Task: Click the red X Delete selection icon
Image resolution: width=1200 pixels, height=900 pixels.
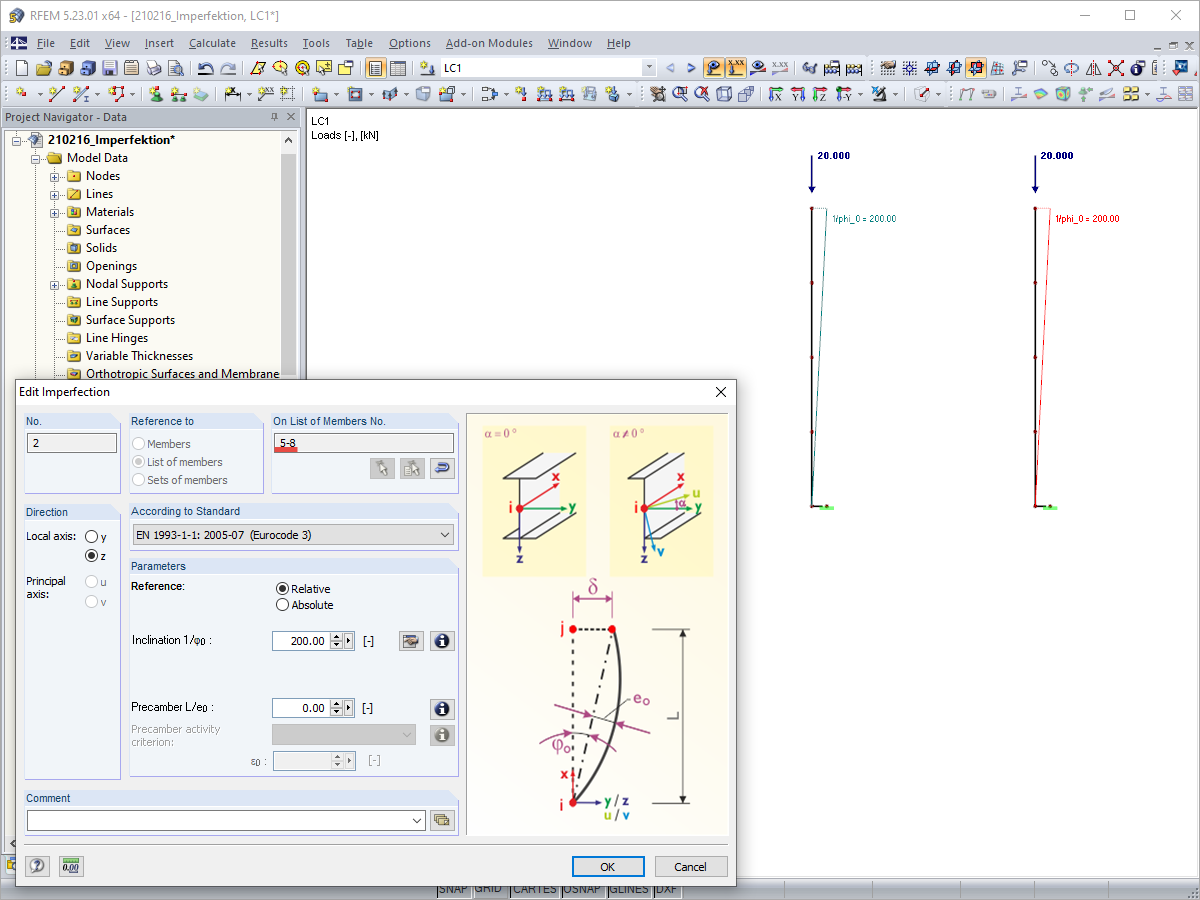Action: coord(1115,68)
